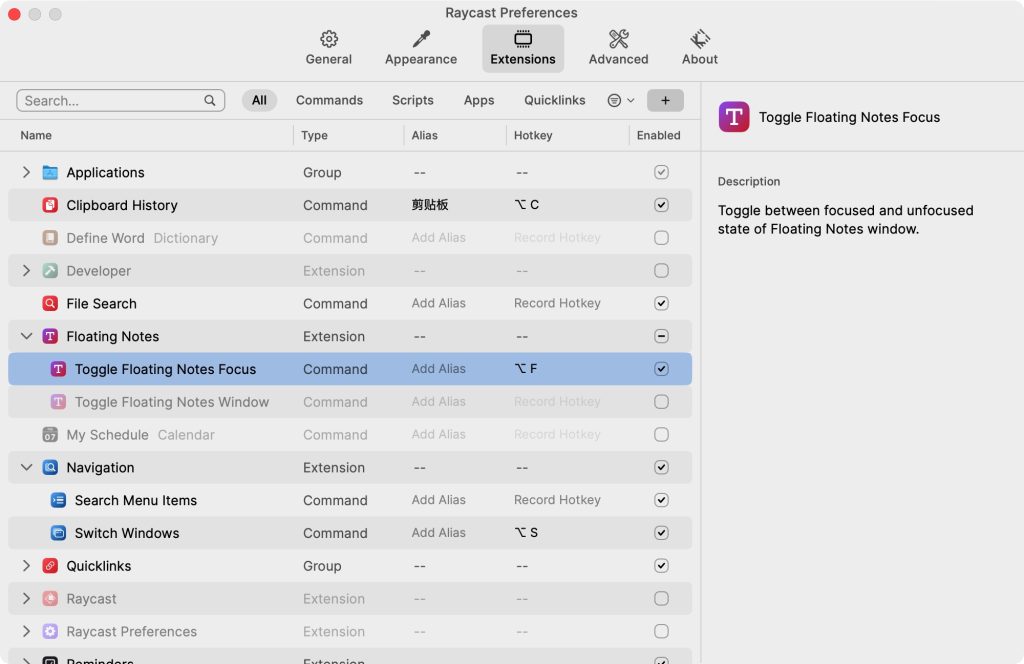
Task: Click the My Schedule calendar icon
Action: click(x=50, y=435)
